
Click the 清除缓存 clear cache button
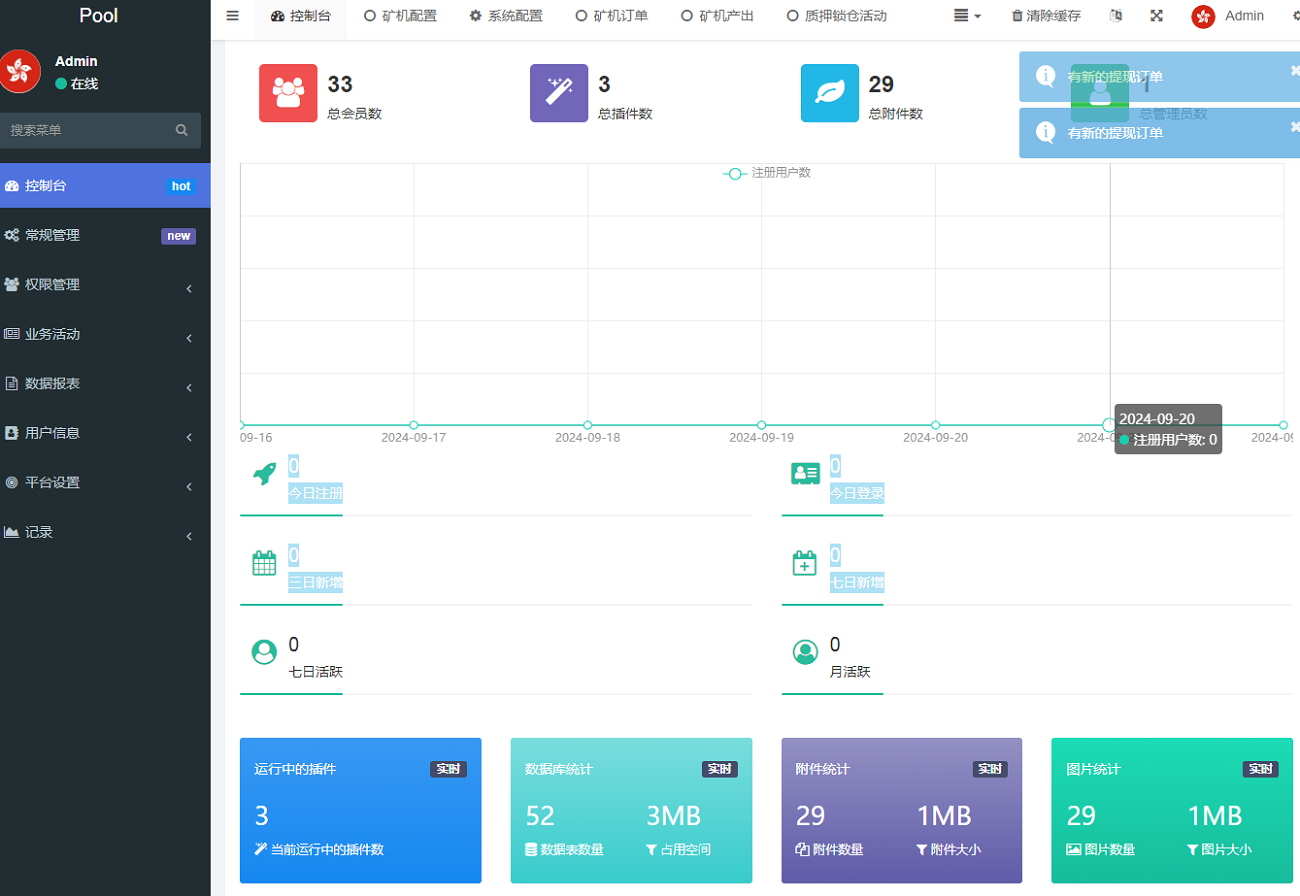(1045, 16)
